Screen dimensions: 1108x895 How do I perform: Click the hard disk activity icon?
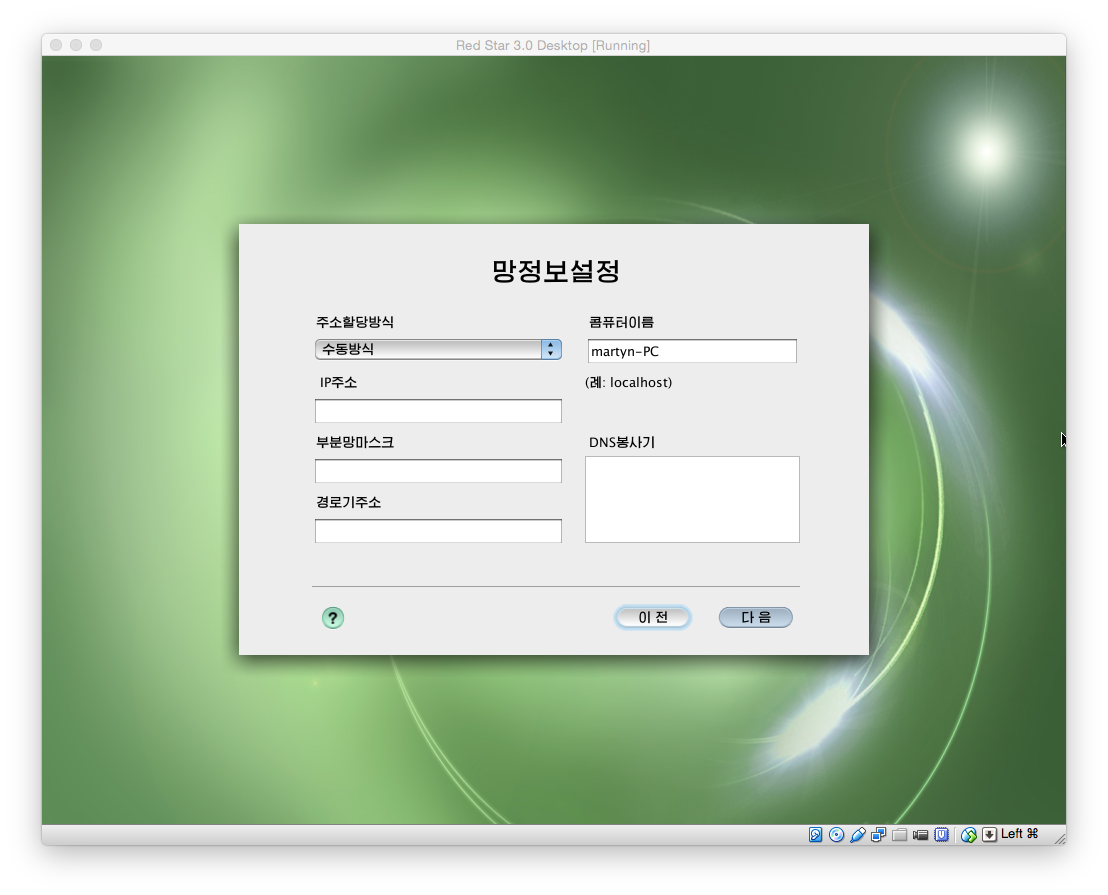click(x=816, y=834)
